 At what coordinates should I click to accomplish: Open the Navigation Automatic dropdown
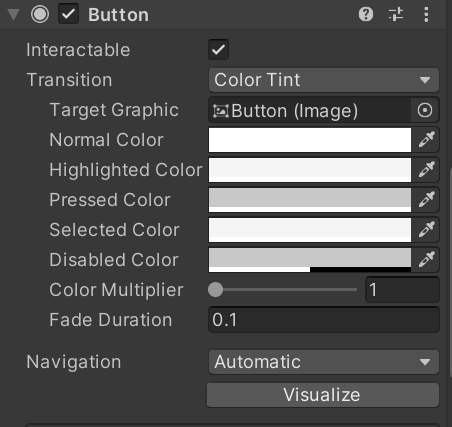pyautogui.click(x=324, y=362)
